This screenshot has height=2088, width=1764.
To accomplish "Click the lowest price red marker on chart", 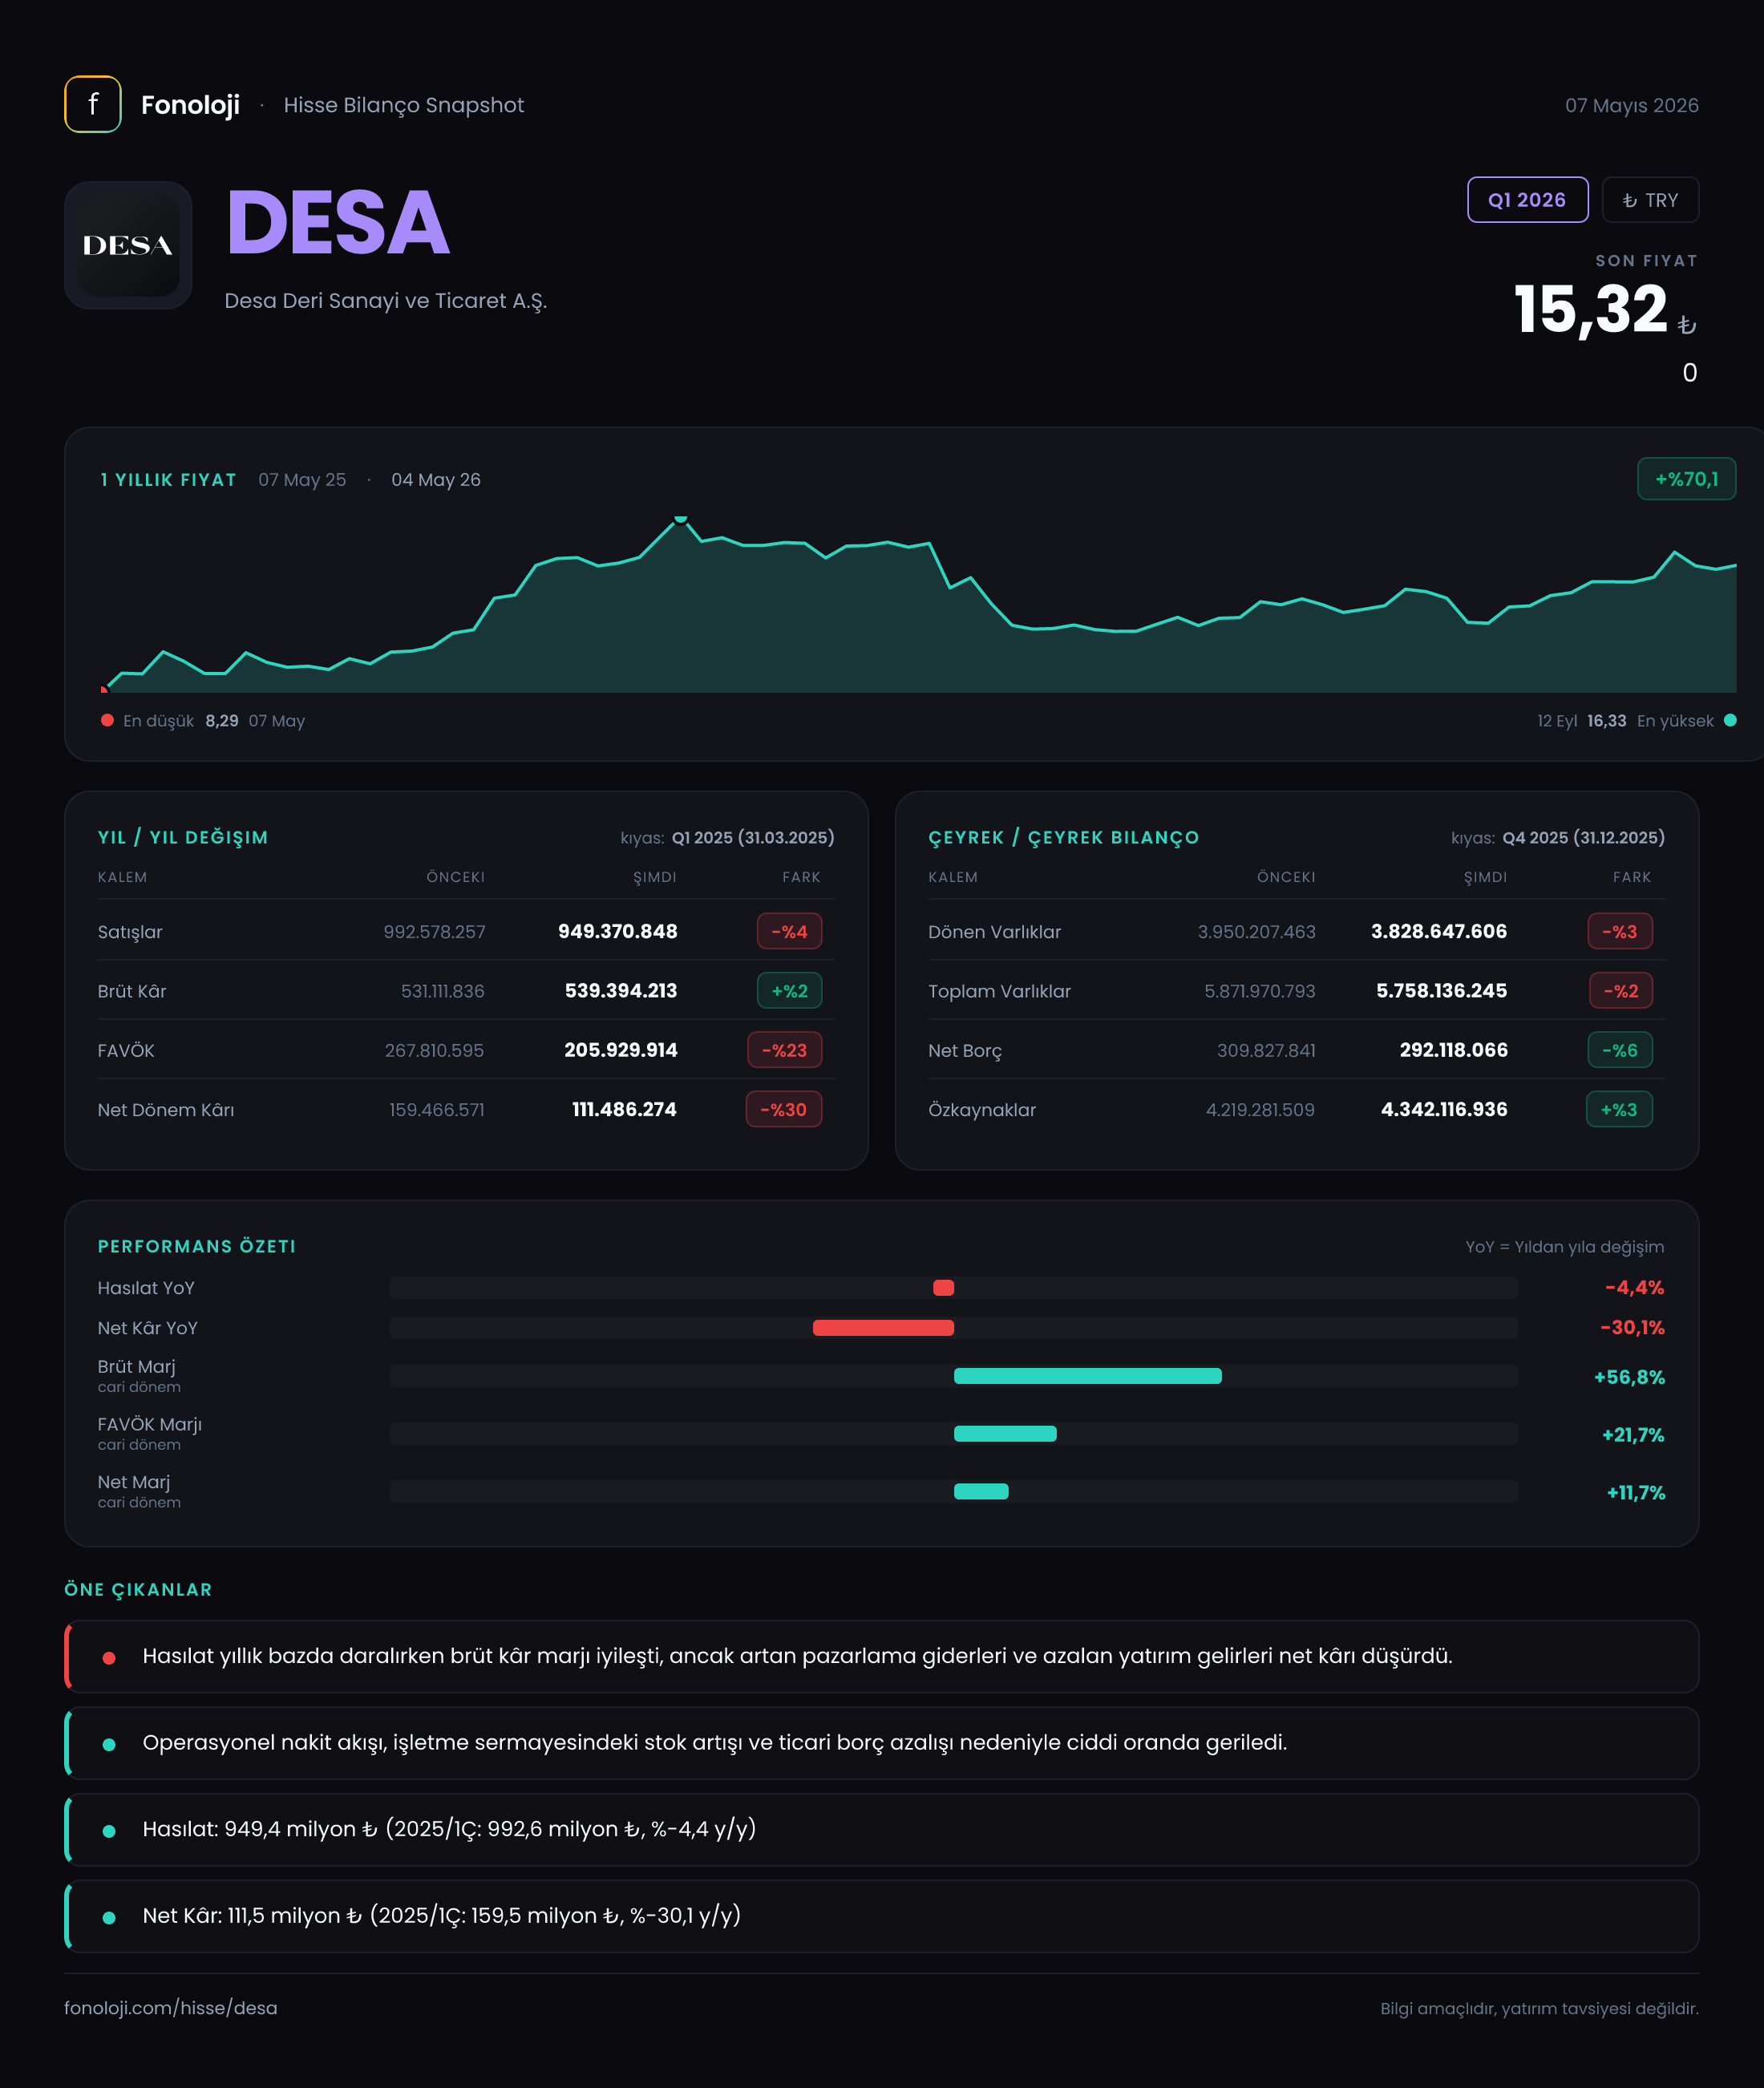I will click(x=104, y=689).
